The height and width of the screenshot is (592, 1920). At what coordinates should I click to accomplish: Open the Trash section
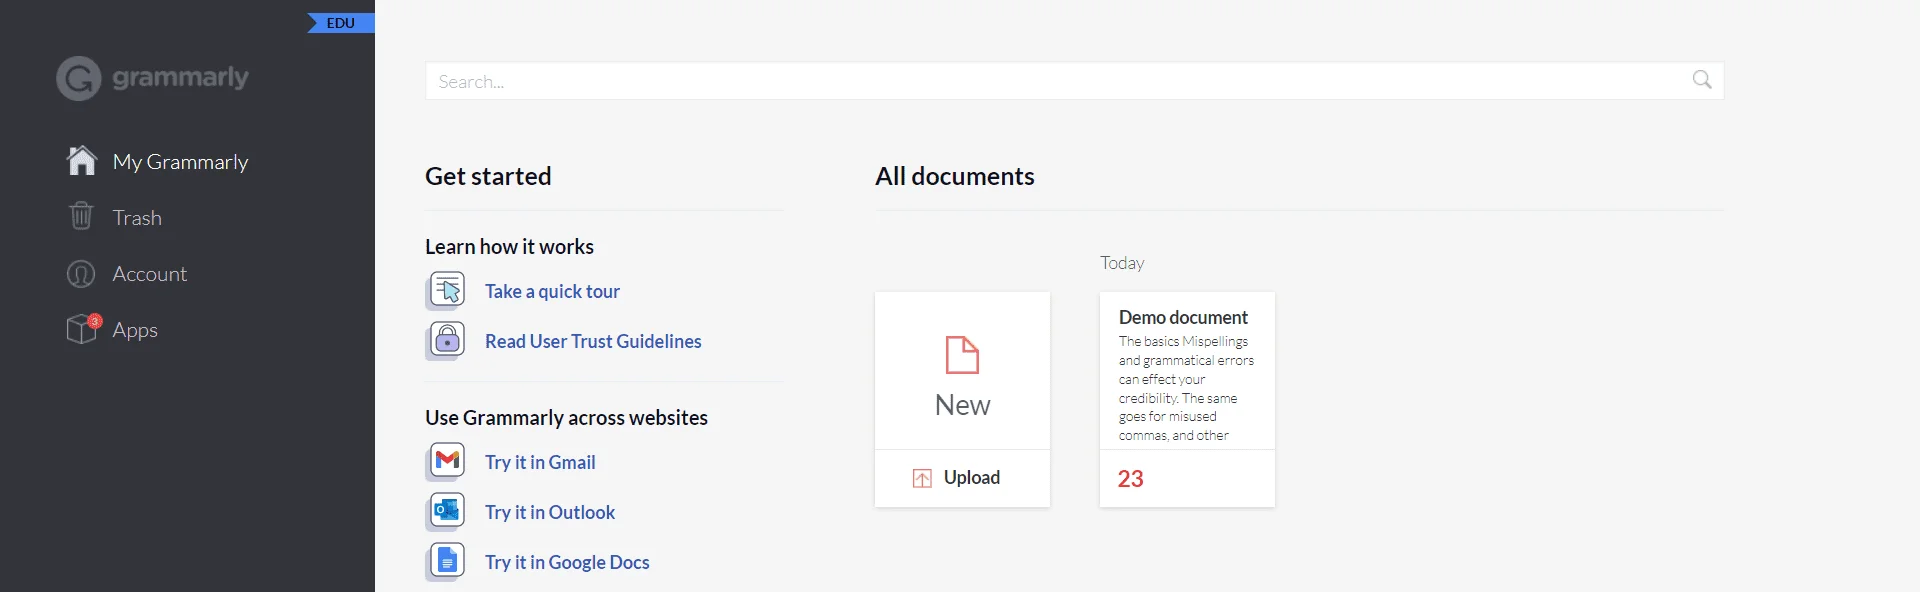click(137, 218)
